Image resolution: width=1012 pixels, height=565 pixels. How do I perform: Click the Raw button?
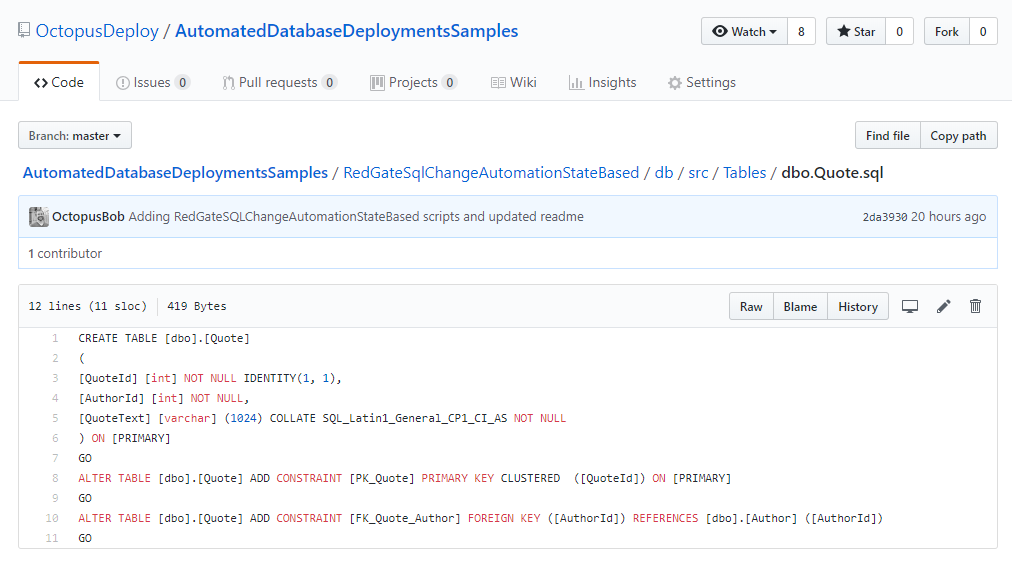tap(751, 307)
